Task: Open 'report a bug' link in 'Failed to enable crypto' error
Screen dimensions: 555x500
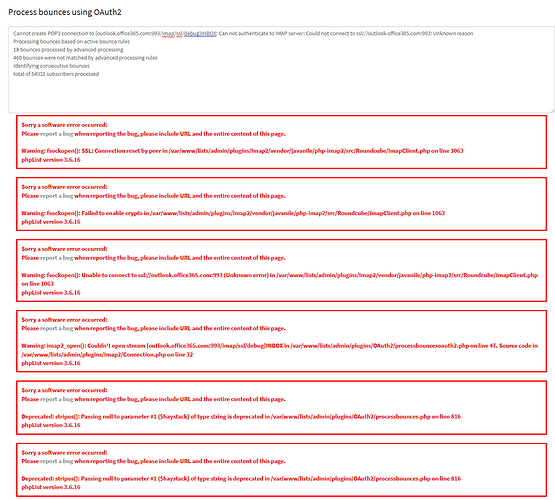Action: (57, 196)
